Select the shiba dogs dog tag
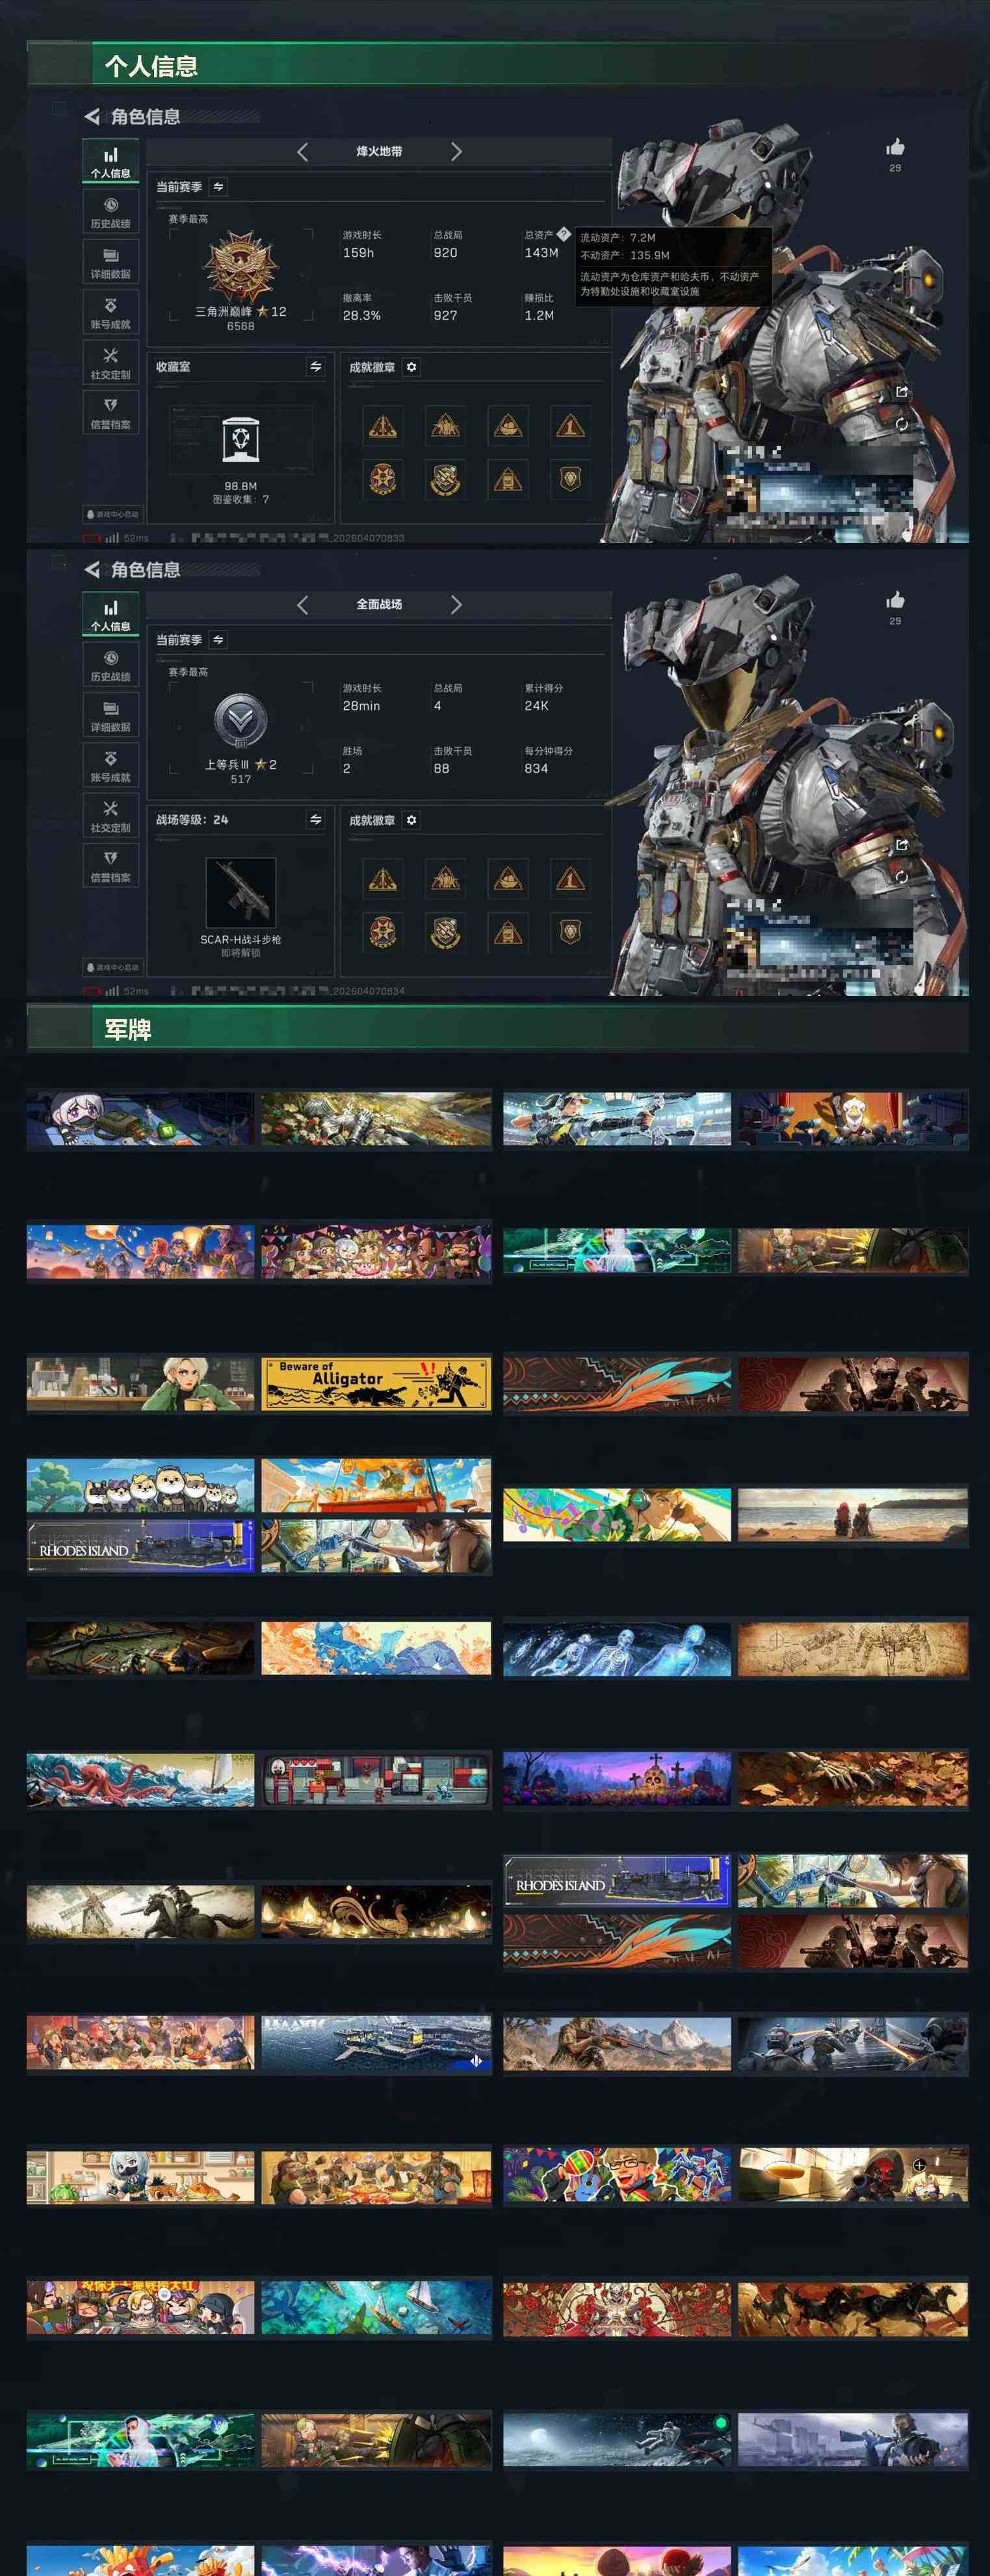 coord(141,1486)
